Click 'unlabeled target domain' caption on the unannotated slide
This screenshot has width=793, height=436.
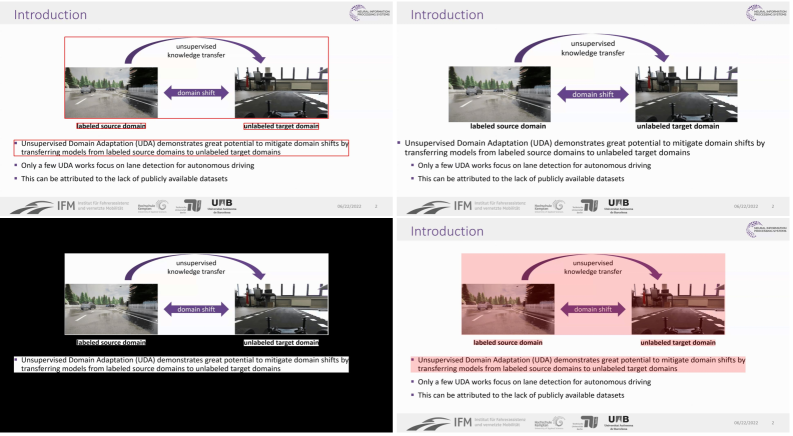[678, 126]
